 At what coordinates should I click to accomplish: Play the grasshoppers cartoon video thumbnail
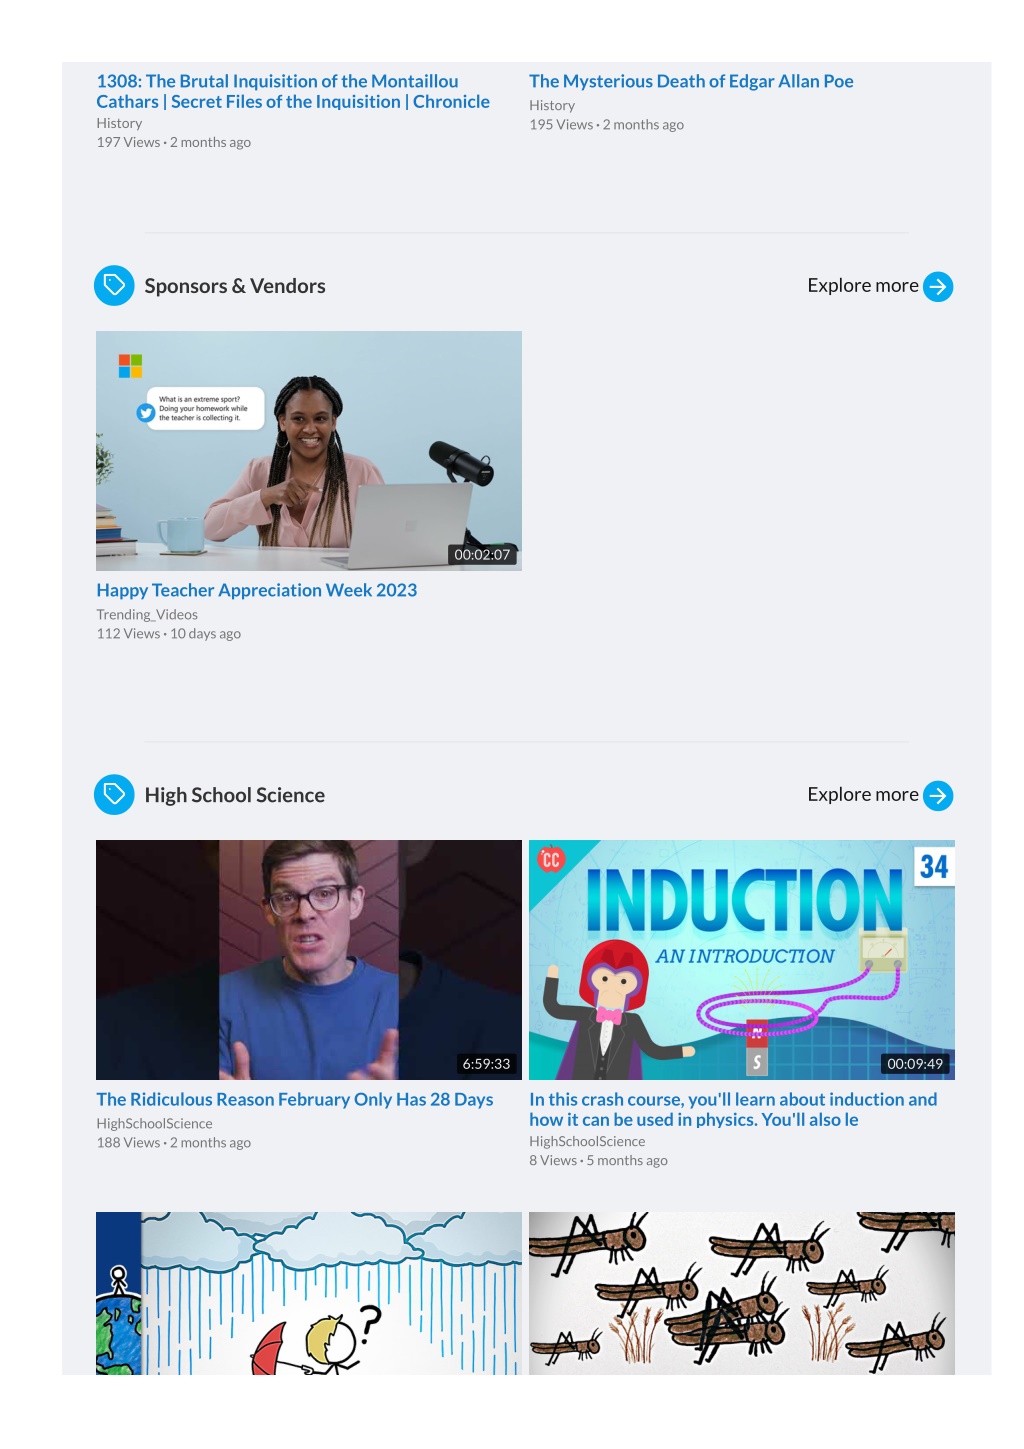point(742,1293)
